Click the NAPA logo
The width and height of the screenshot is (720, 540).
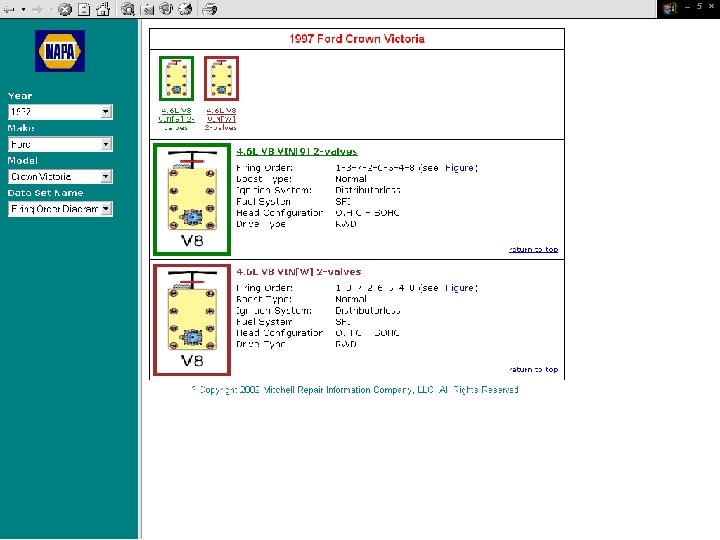click(60, 51)
